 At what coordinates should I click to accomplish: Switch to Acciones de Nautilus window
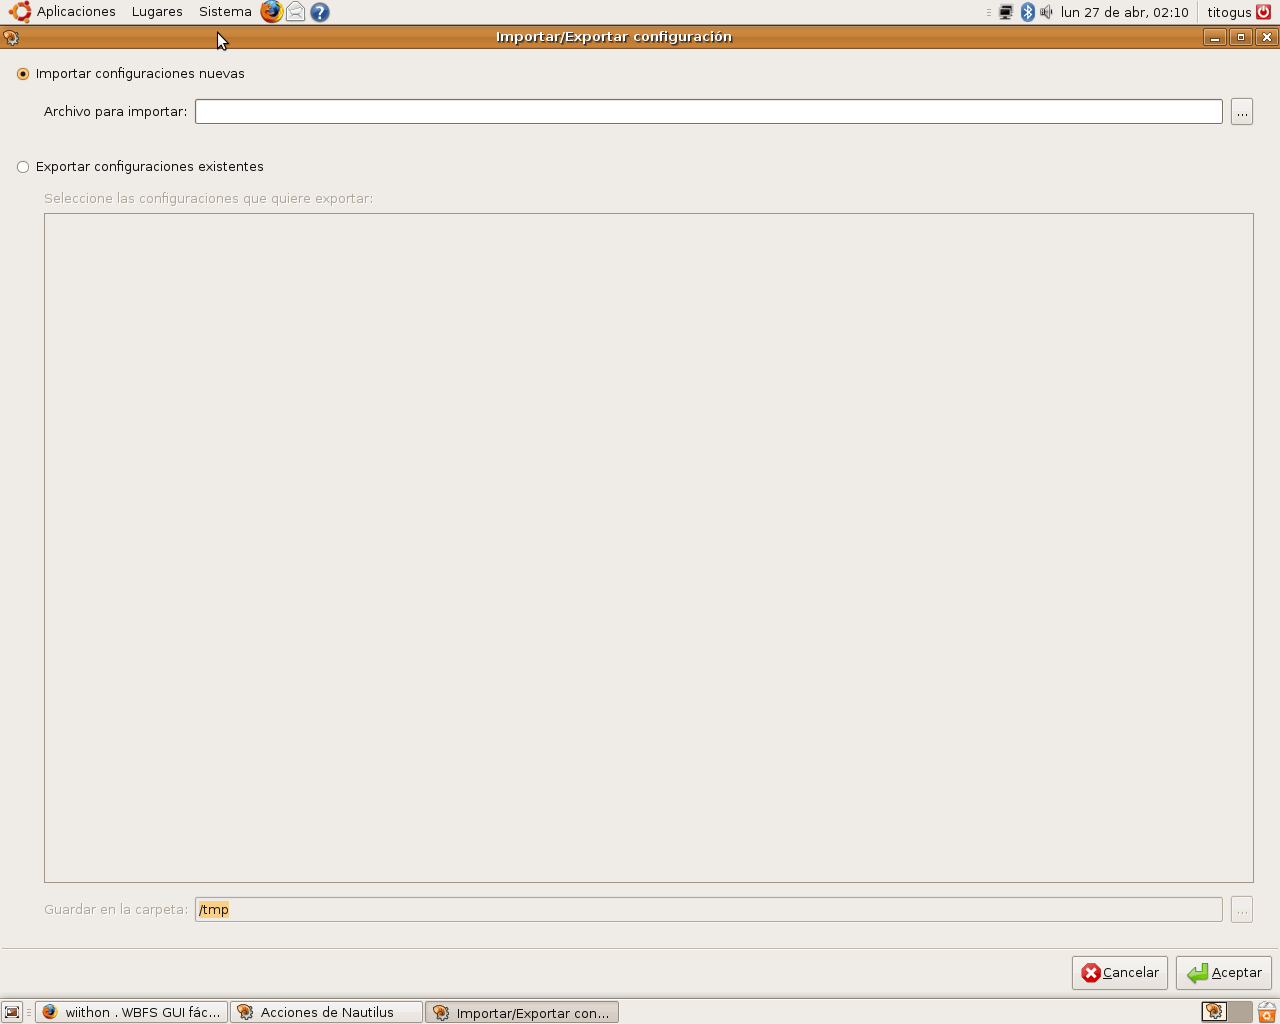(327, 1012)
